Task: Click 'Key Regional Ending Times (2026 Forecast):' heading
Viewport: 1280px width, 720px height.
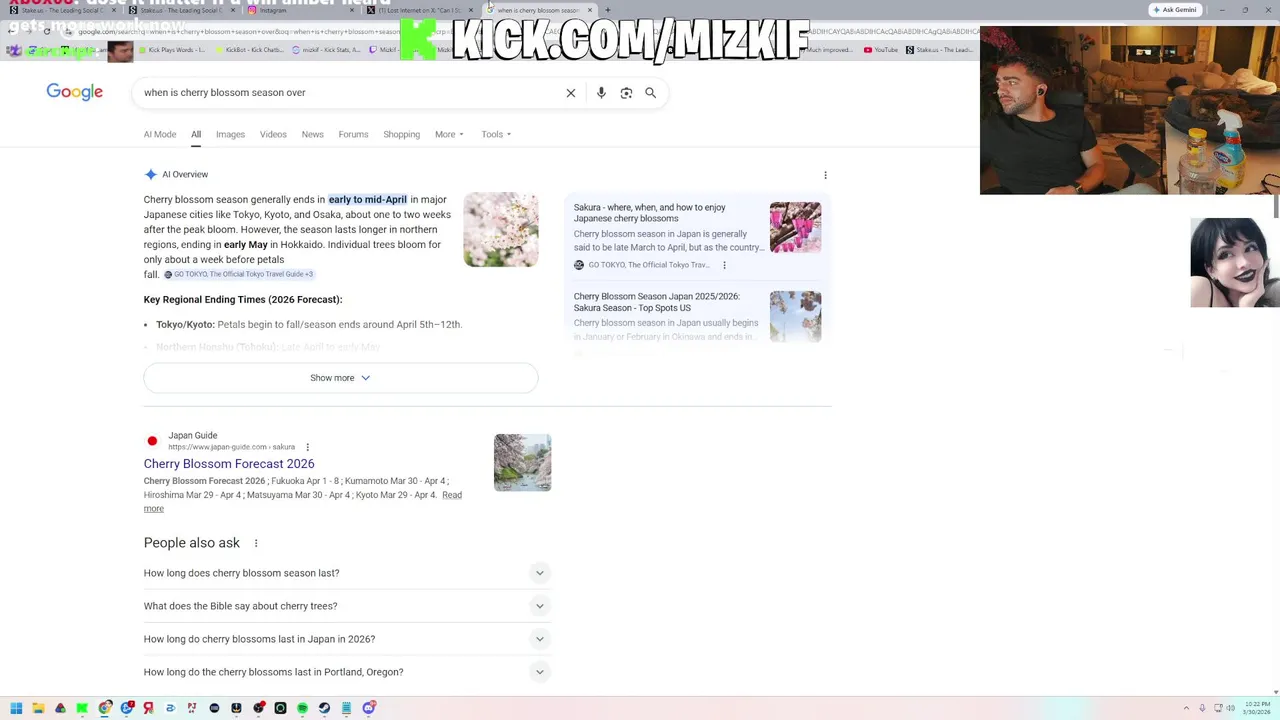Action: (x=243, y=300)
